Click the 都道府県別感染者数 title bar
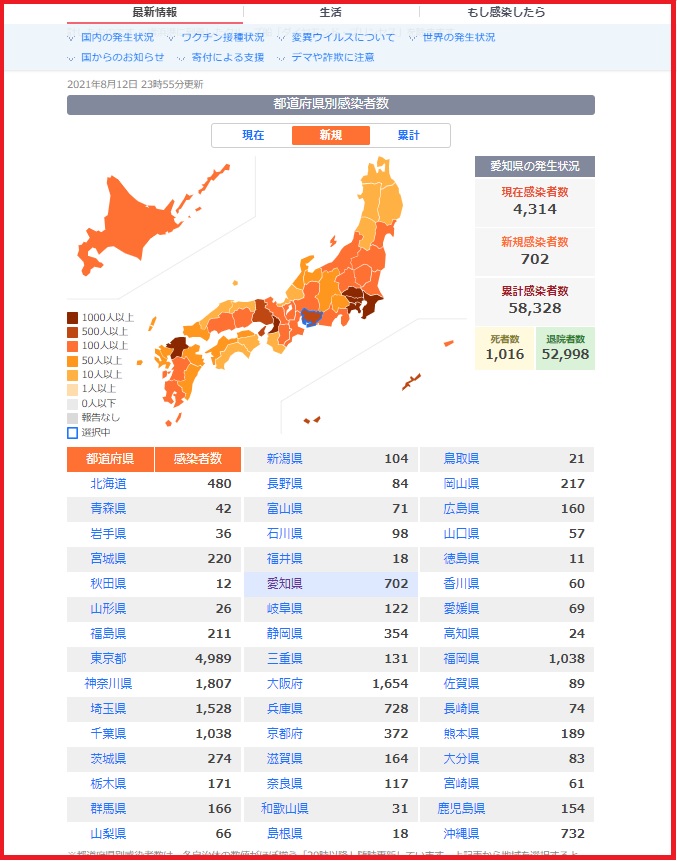 click(331, 104)
